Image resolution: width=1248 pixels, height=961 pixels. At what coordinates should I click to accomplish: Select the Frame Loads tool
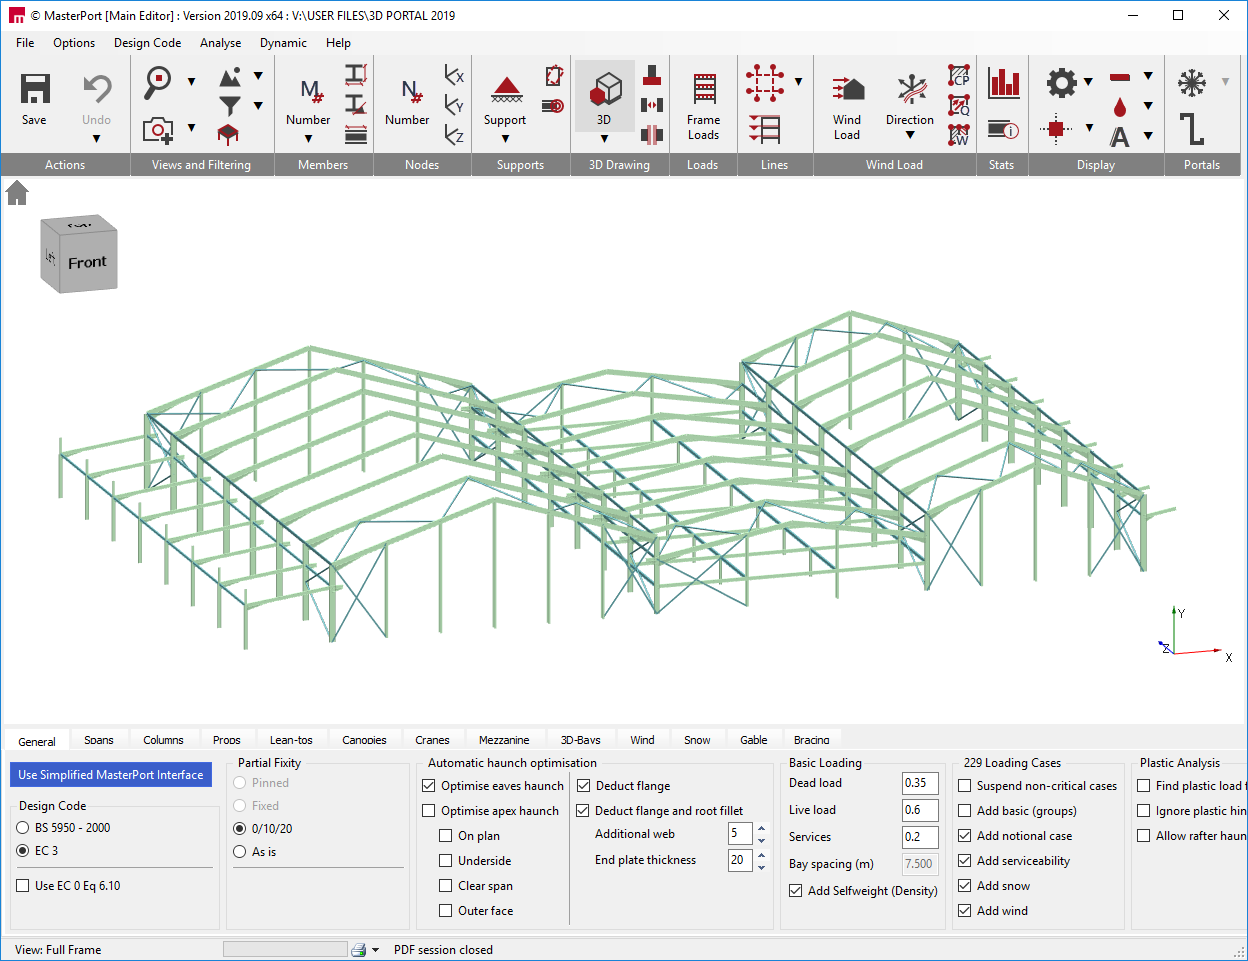tap(704, 89)
